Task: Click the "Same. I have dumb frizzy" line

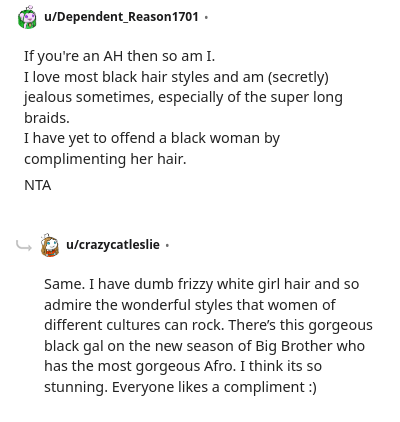Action: click(201, 284)
